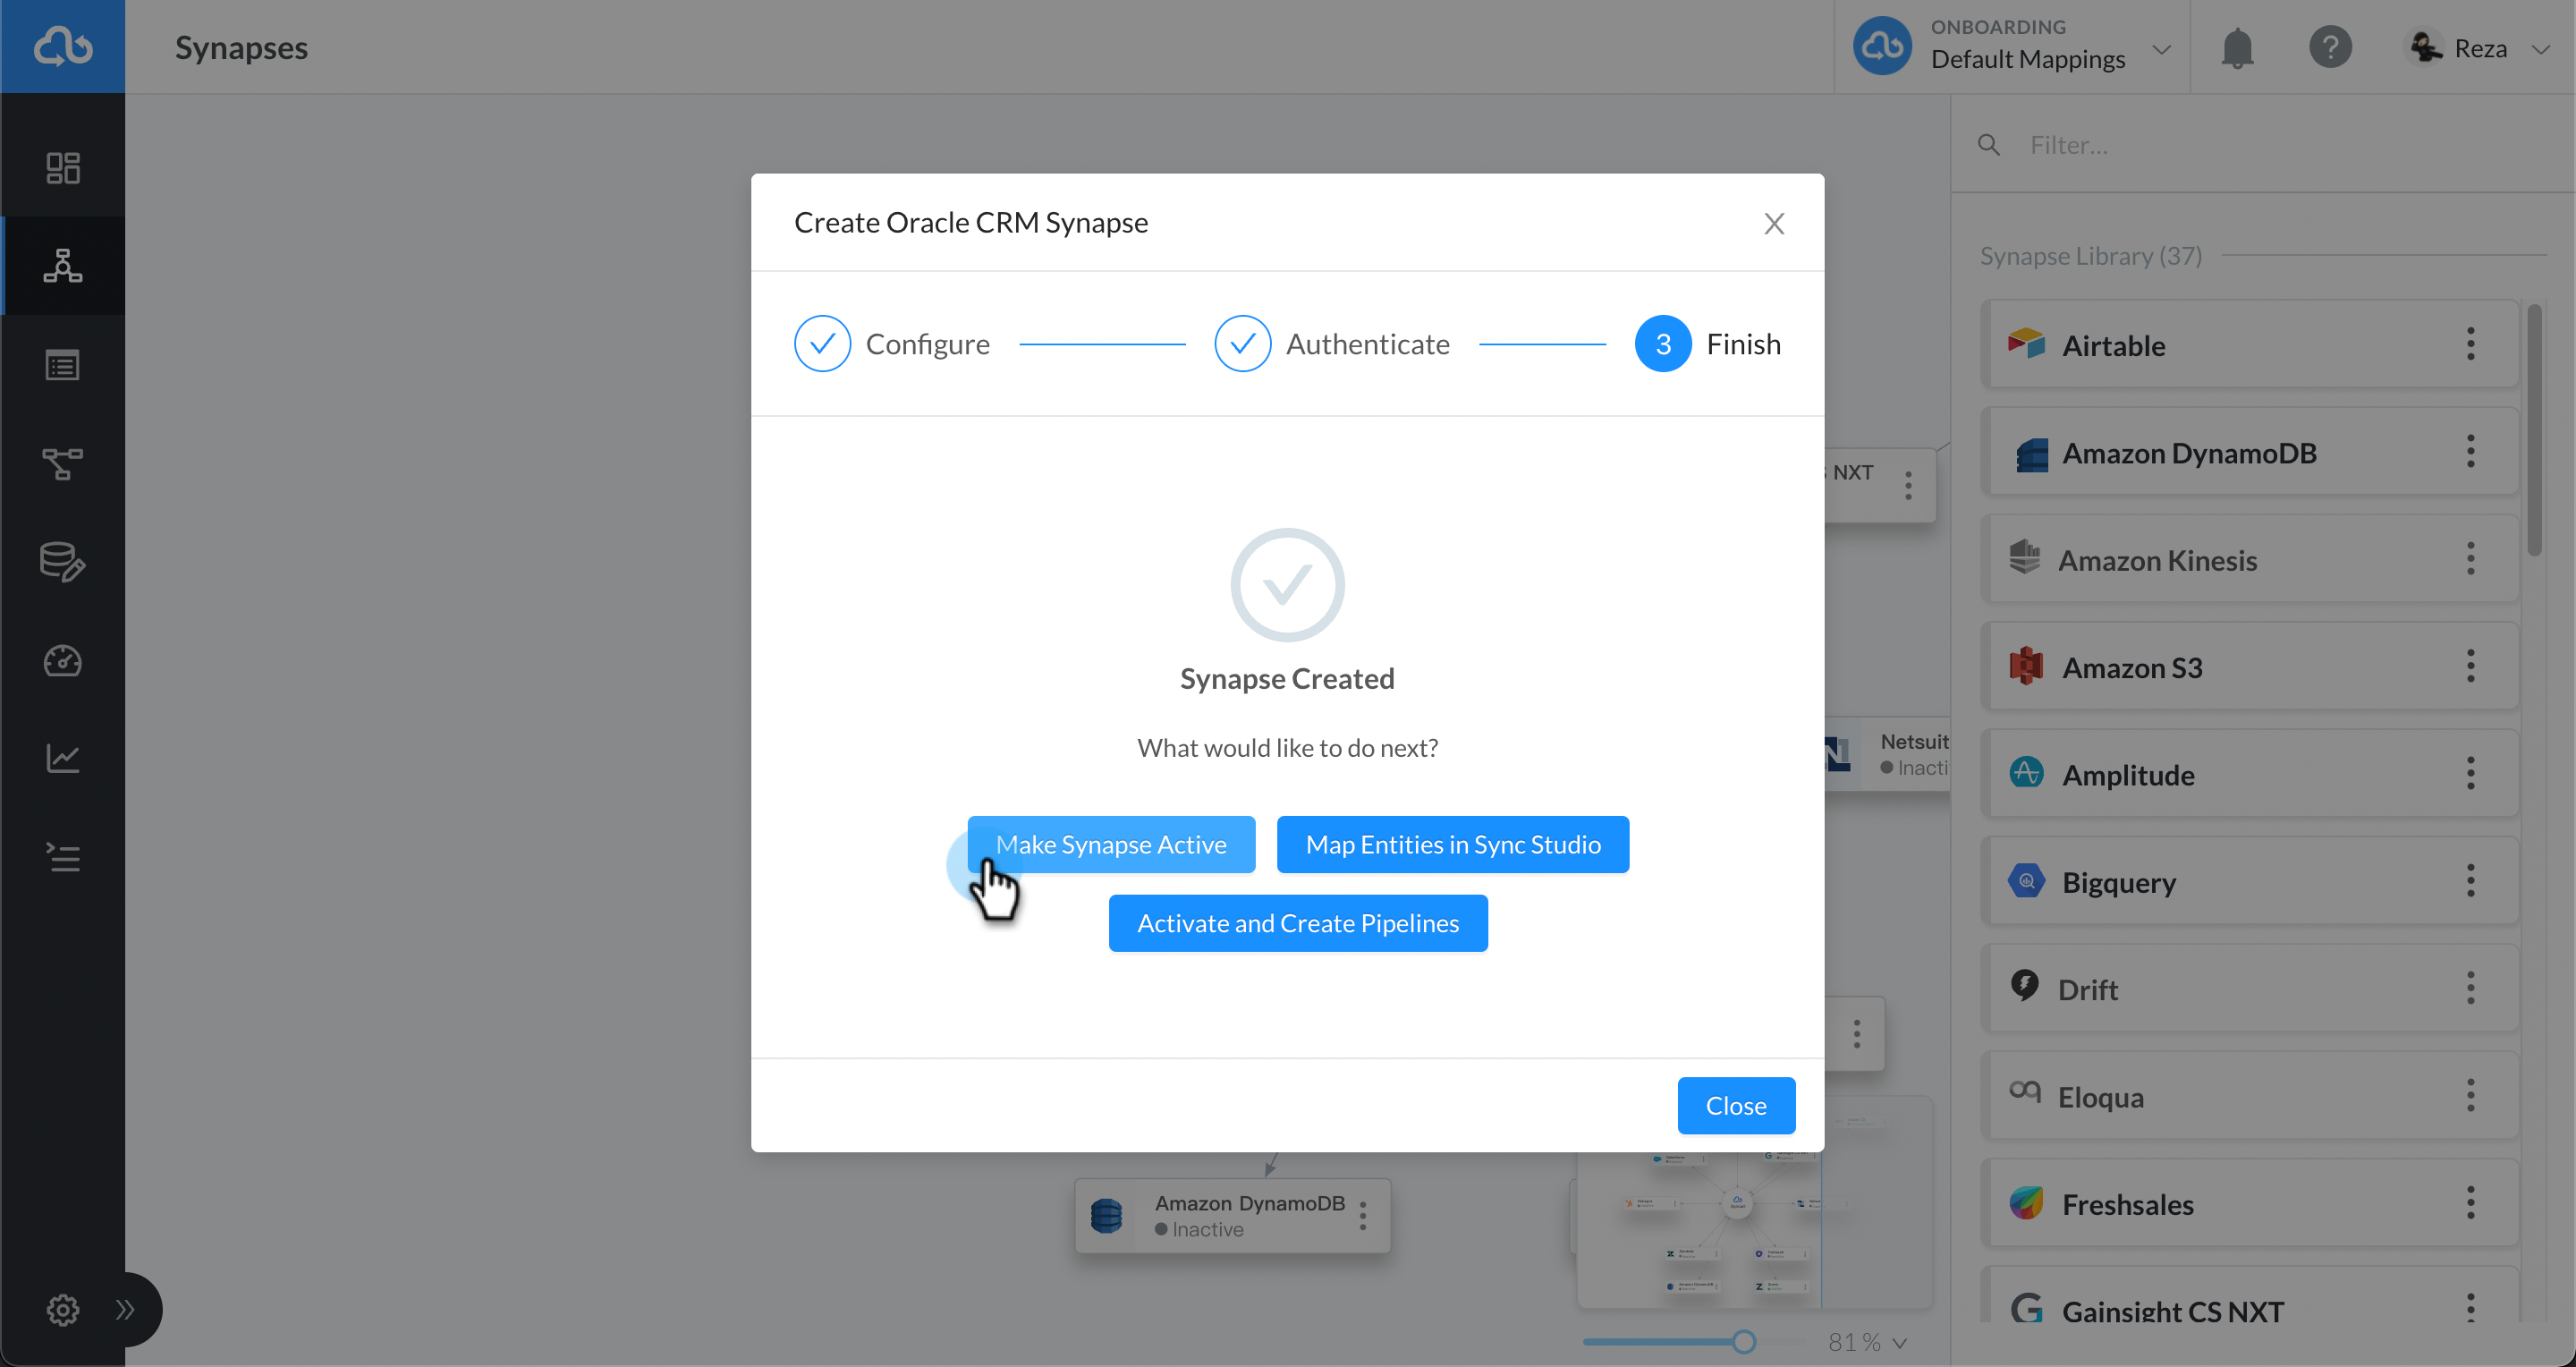
Task: Open the logs list icon in the sidebar
Action: [63, 857]
